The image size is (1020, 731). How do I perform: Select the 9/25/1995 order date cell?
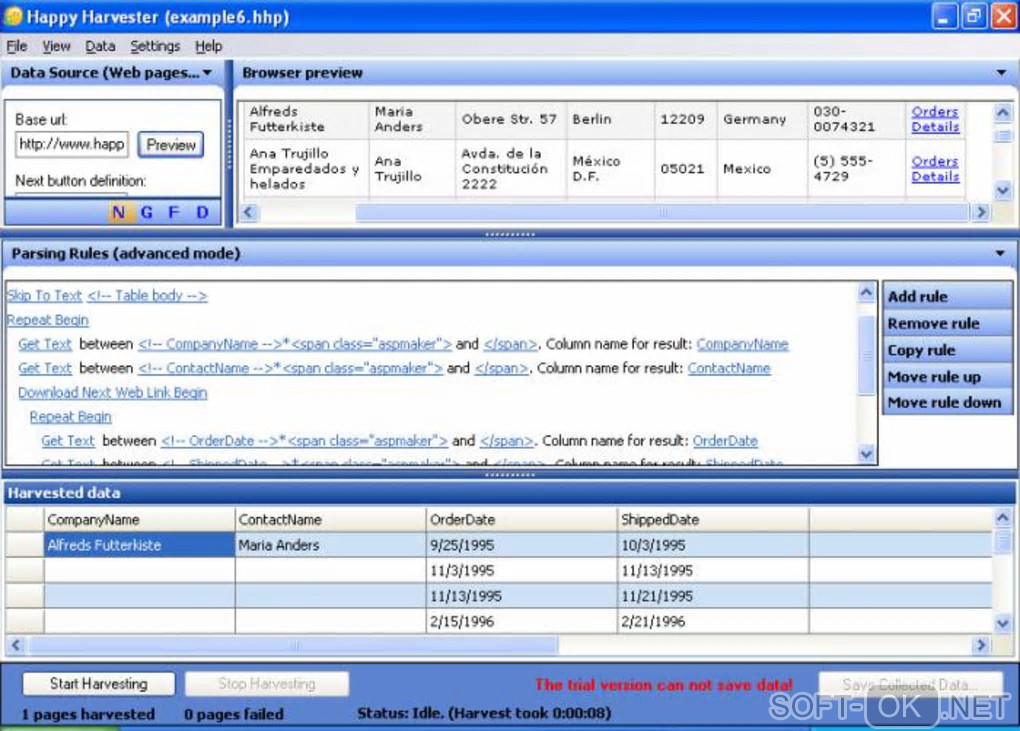tap(521, 545)
